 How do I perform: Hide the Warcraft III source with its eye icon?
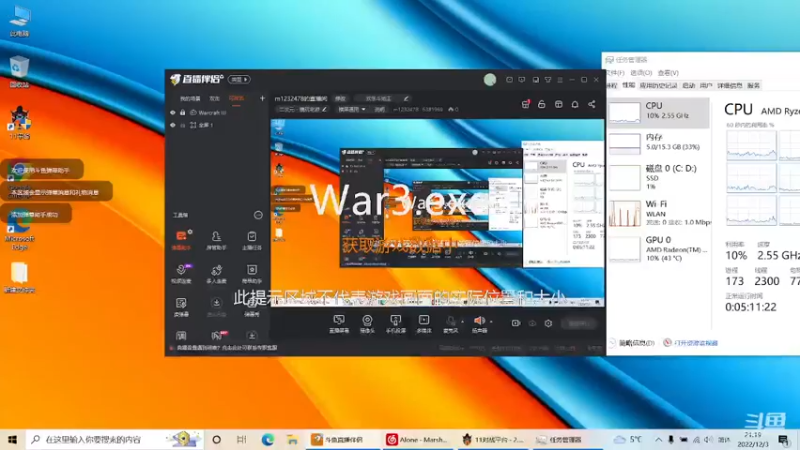[x=172, y=112]
